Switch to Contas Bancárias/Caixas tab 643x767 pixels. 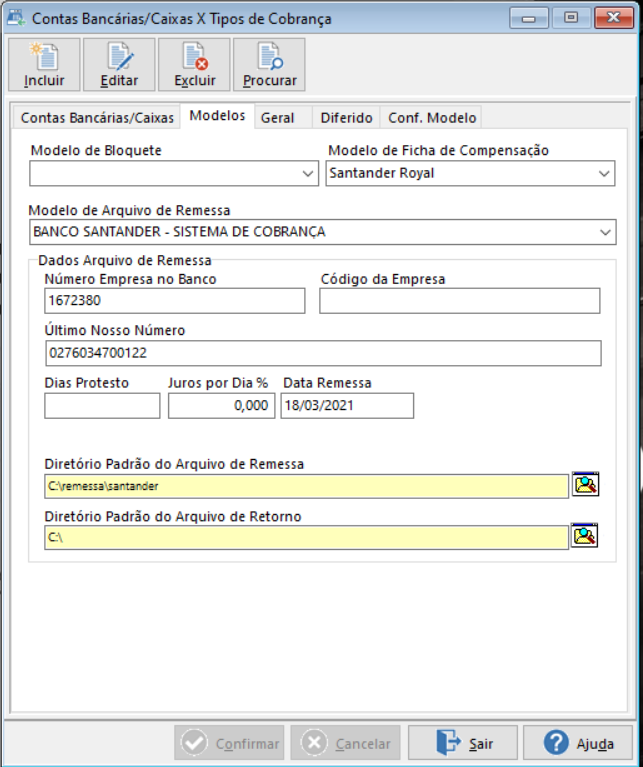click(x=97, y=118)
